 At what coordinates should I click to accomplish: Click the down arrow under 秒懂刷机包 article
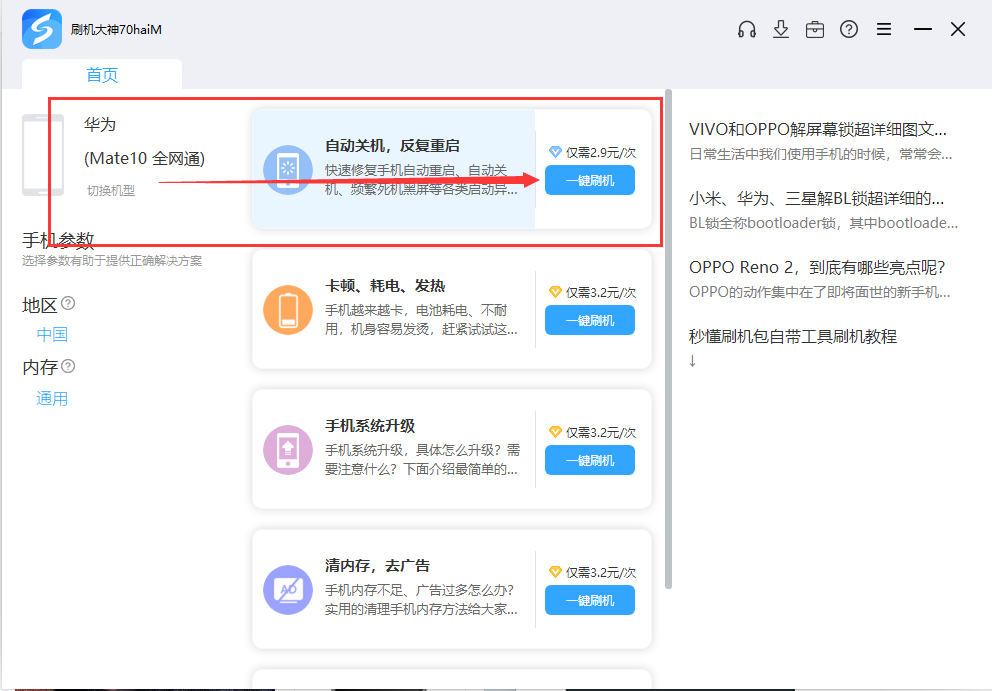[693, 361]
